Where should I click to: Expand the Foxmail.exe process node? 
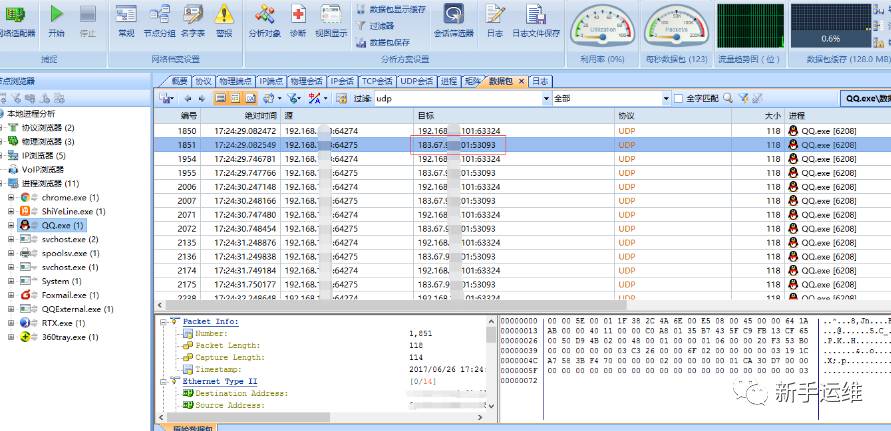click(x=11, y=295)
